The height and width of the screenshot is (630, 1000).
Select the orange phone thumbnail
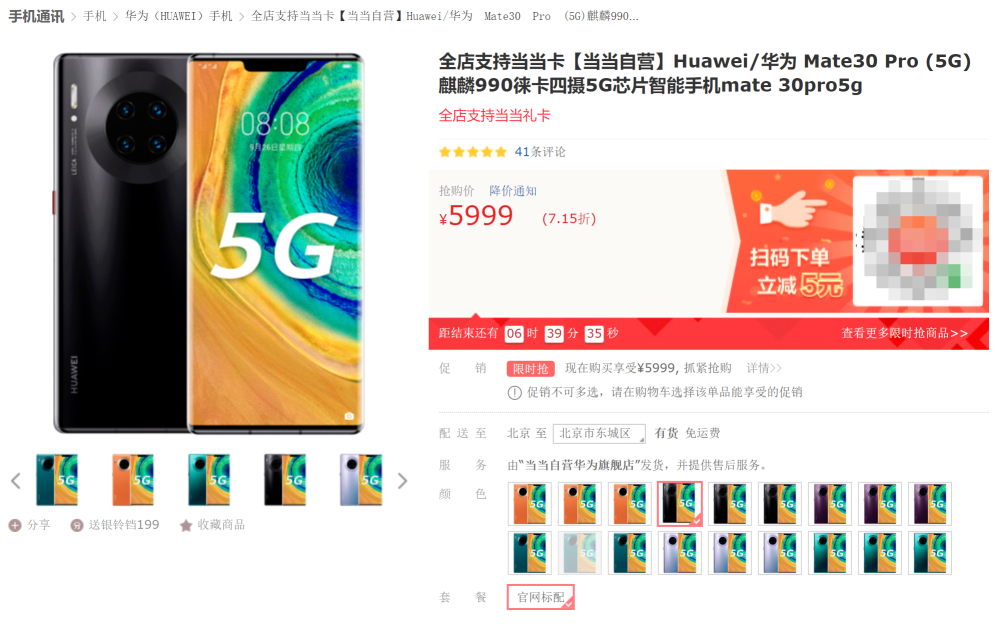133,480
